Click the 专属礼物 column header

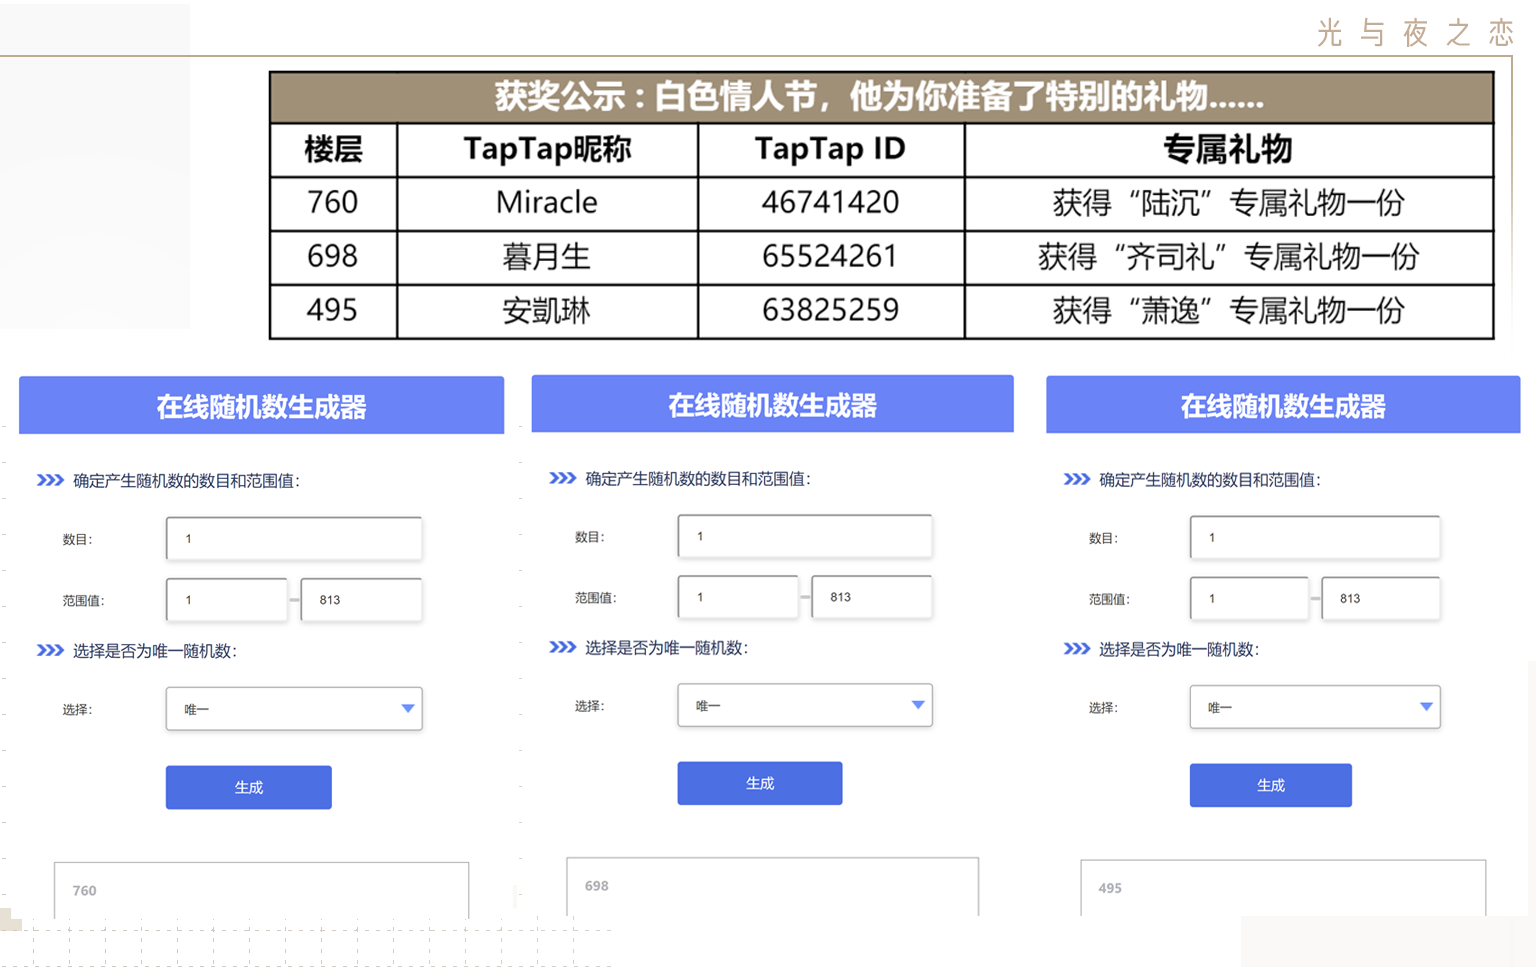[1228, 150]
